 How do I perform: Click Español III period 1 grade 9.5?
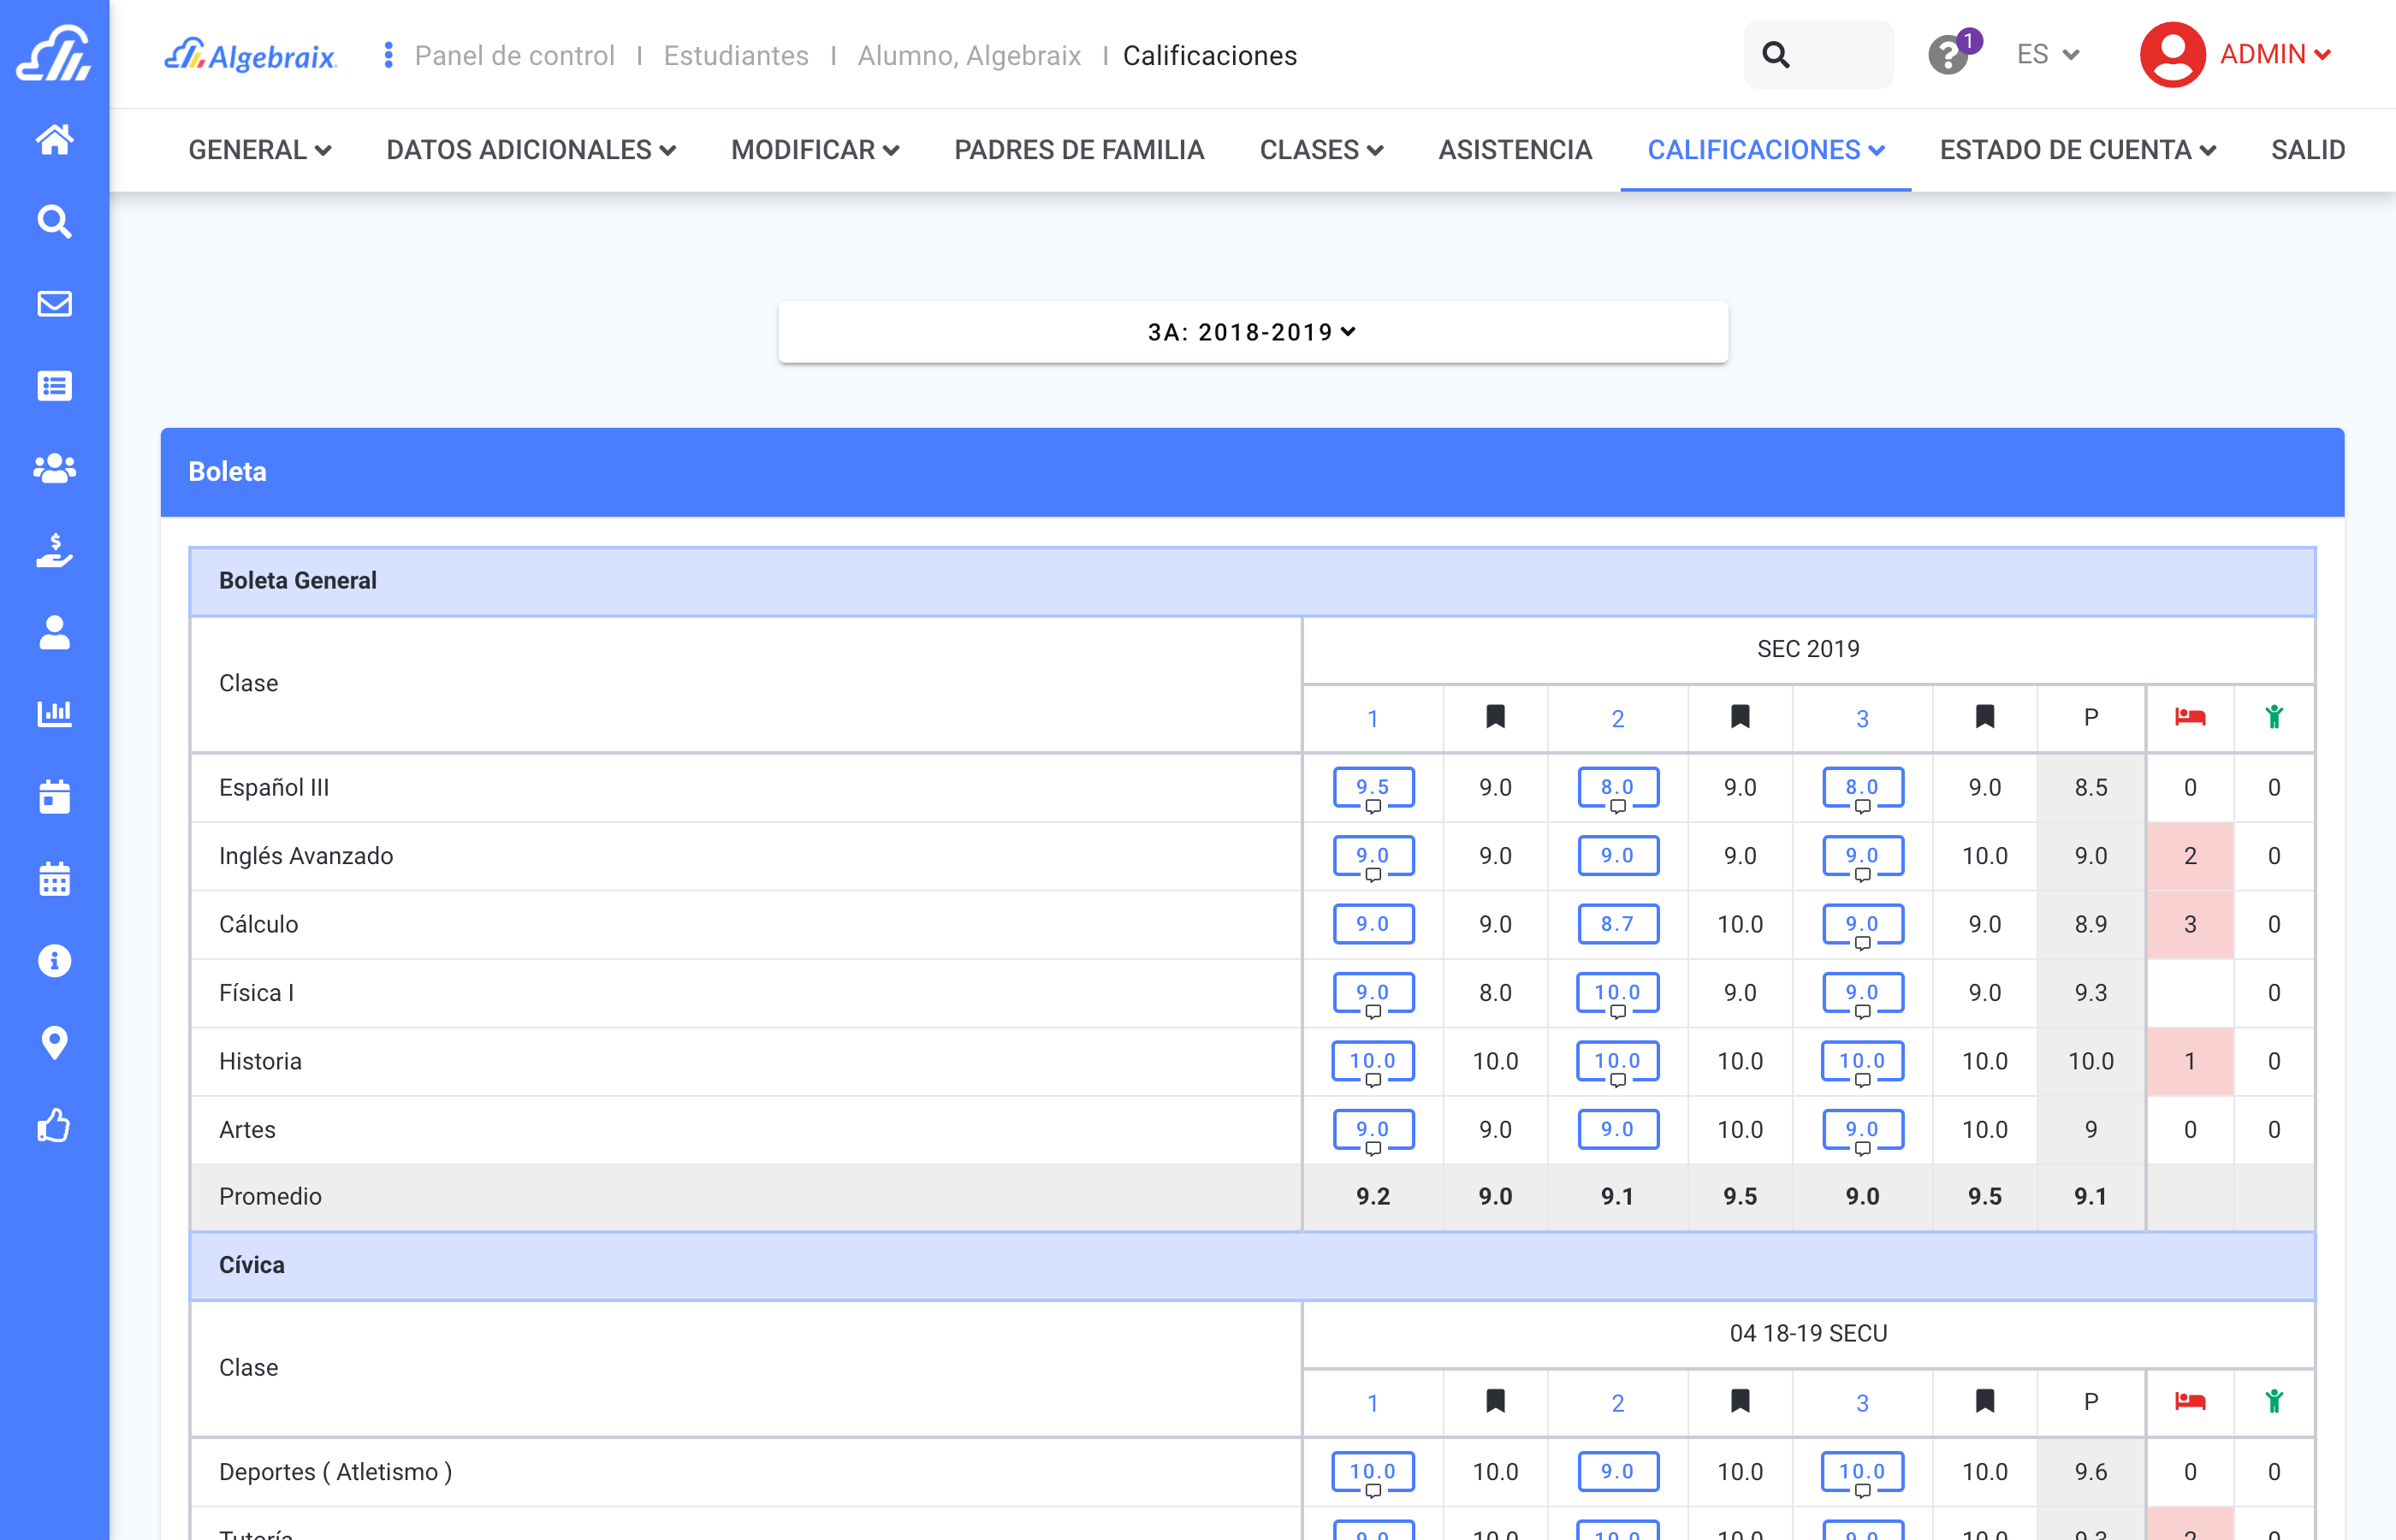tap(1372, 787)
